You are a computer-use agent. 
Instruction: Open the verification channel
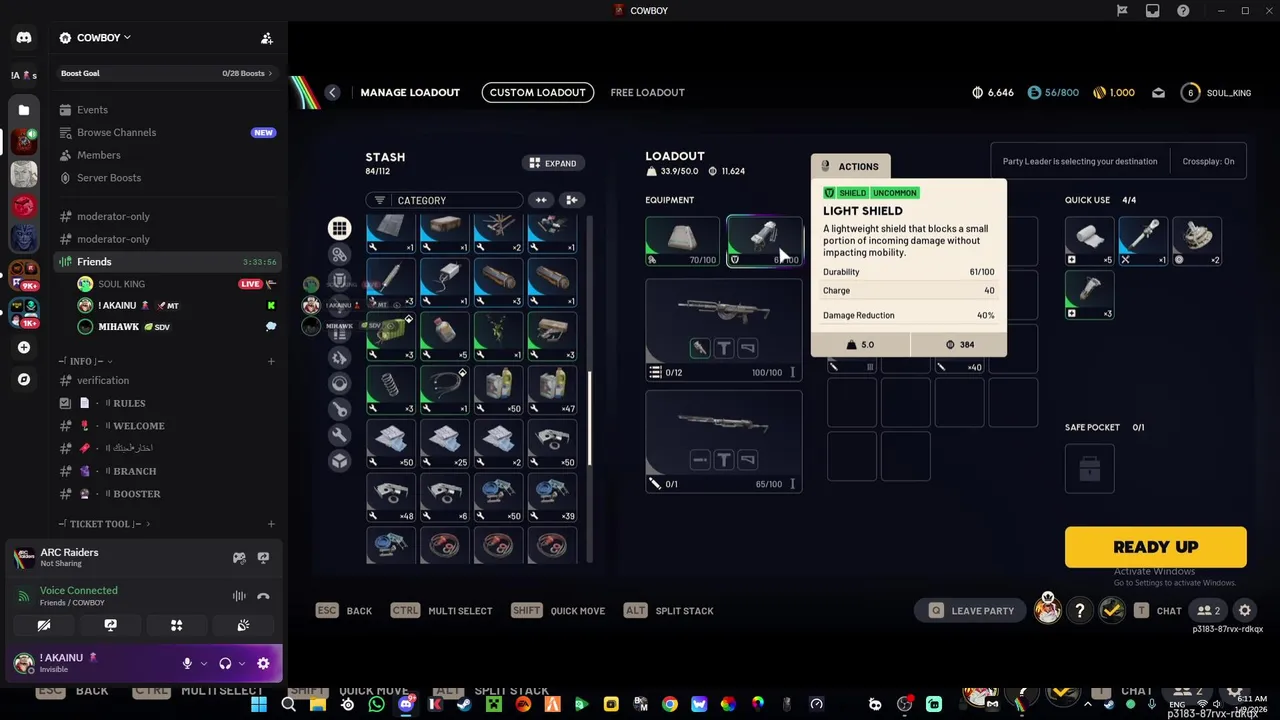point(168,380)
